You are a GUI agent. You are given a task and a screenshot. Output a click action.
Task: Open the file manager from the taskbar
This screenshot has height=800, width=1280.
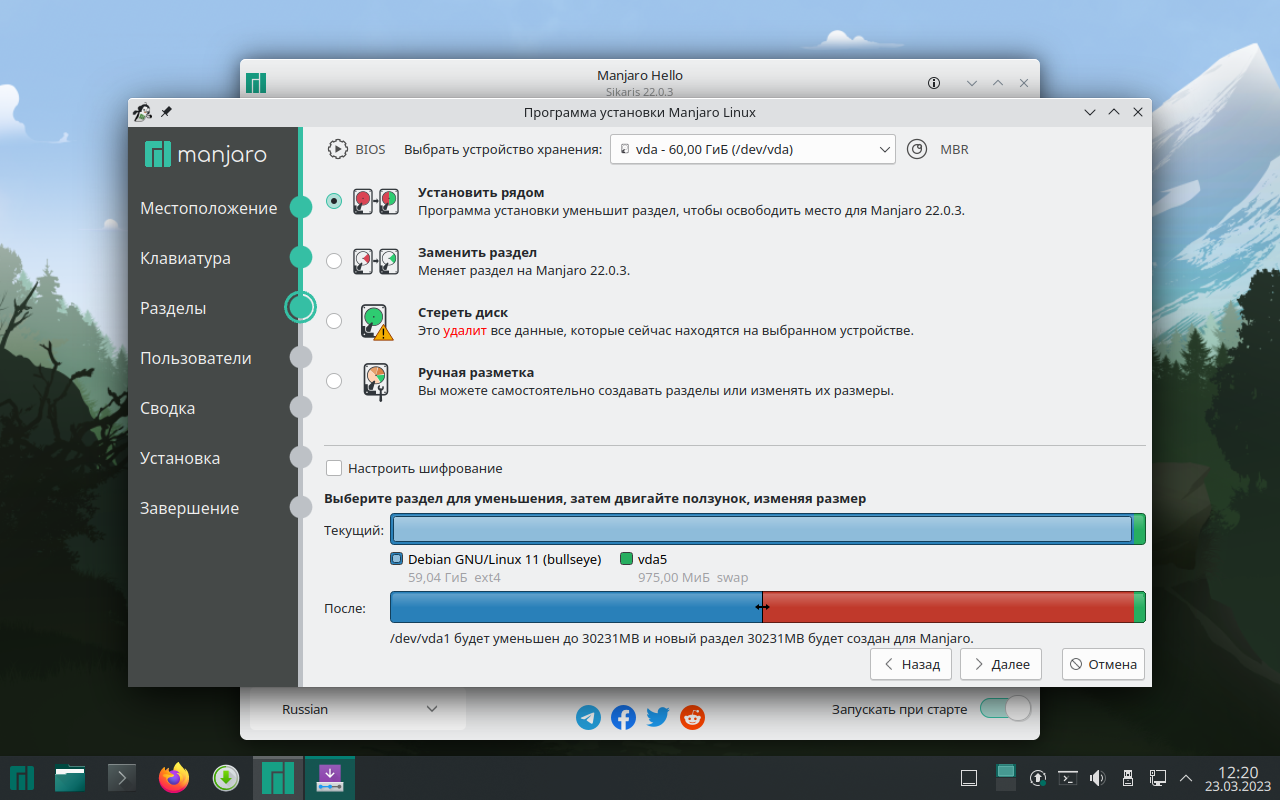click(71, 777)
